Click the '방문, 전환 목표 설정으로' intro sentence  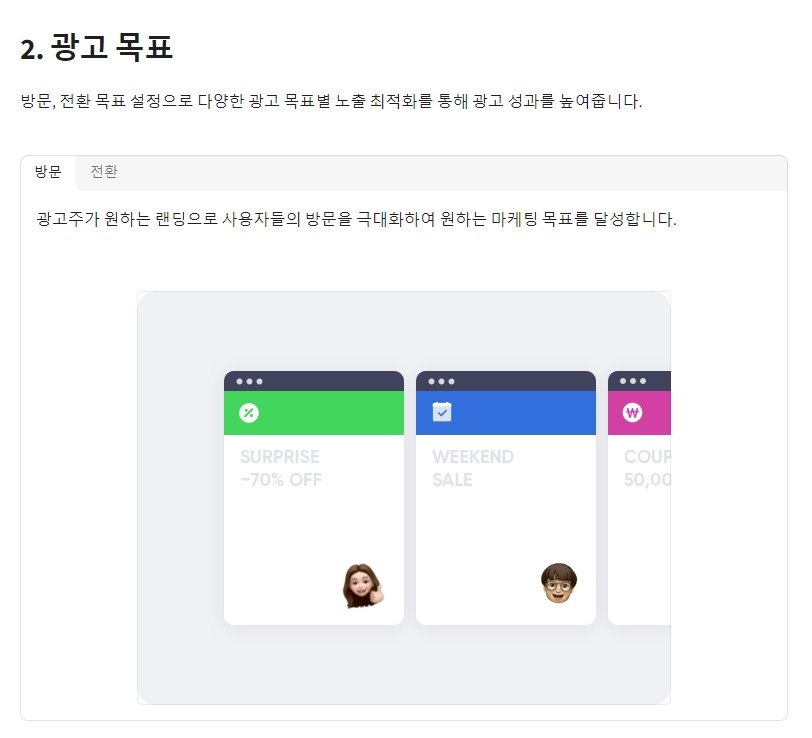pyautogui.click(x=330, y=102)
